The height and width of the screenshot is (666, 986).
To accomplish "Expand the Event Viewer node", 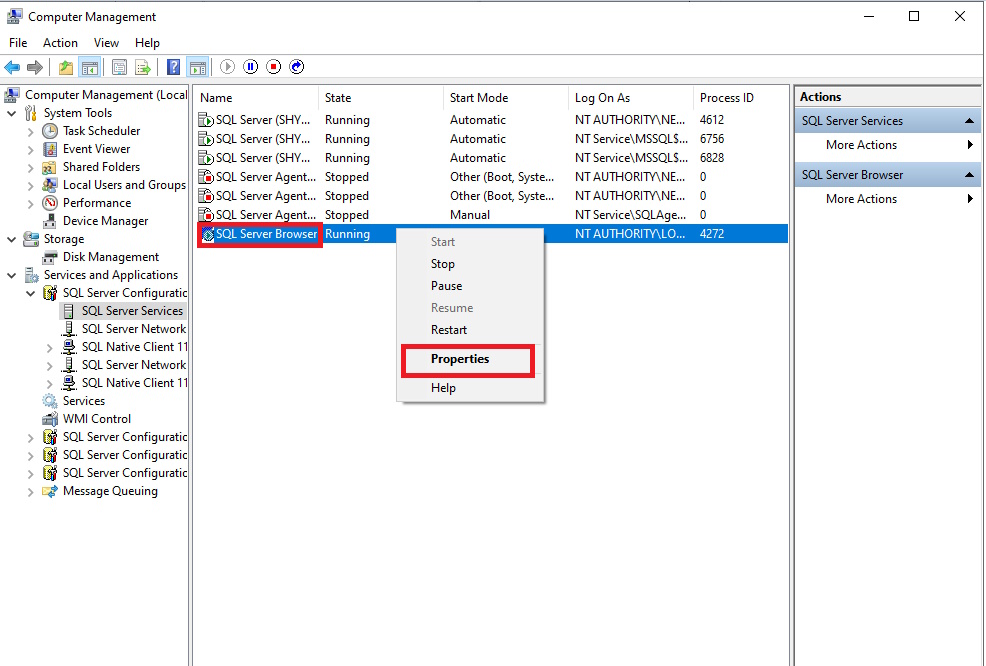I will coord(30,150).
